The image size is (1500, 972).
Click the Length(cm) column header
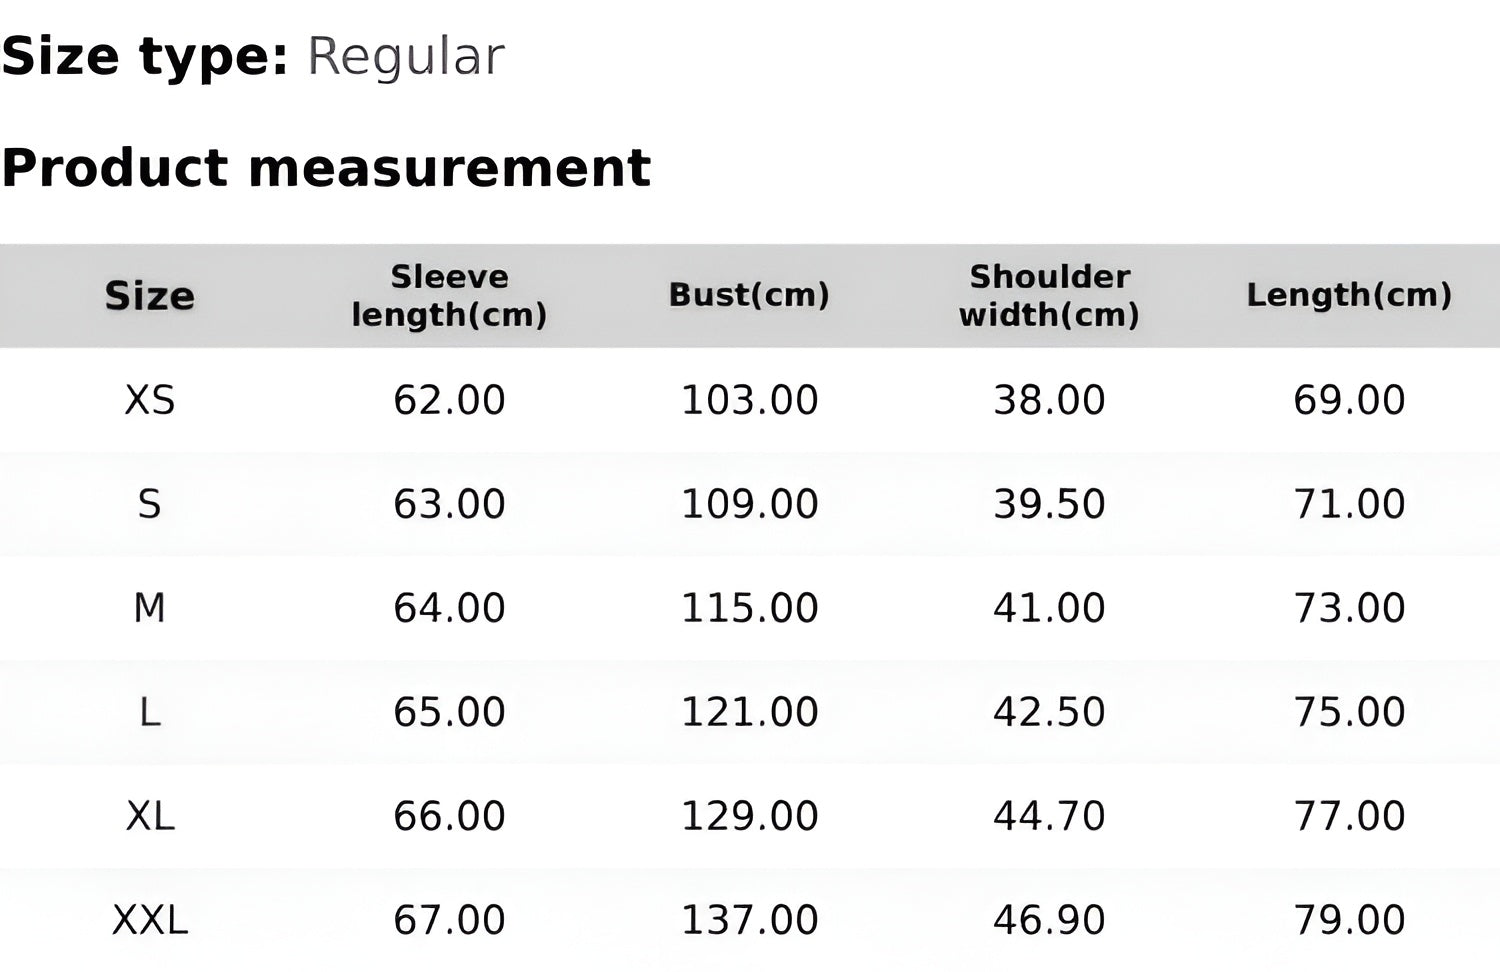click(1349, 295)
